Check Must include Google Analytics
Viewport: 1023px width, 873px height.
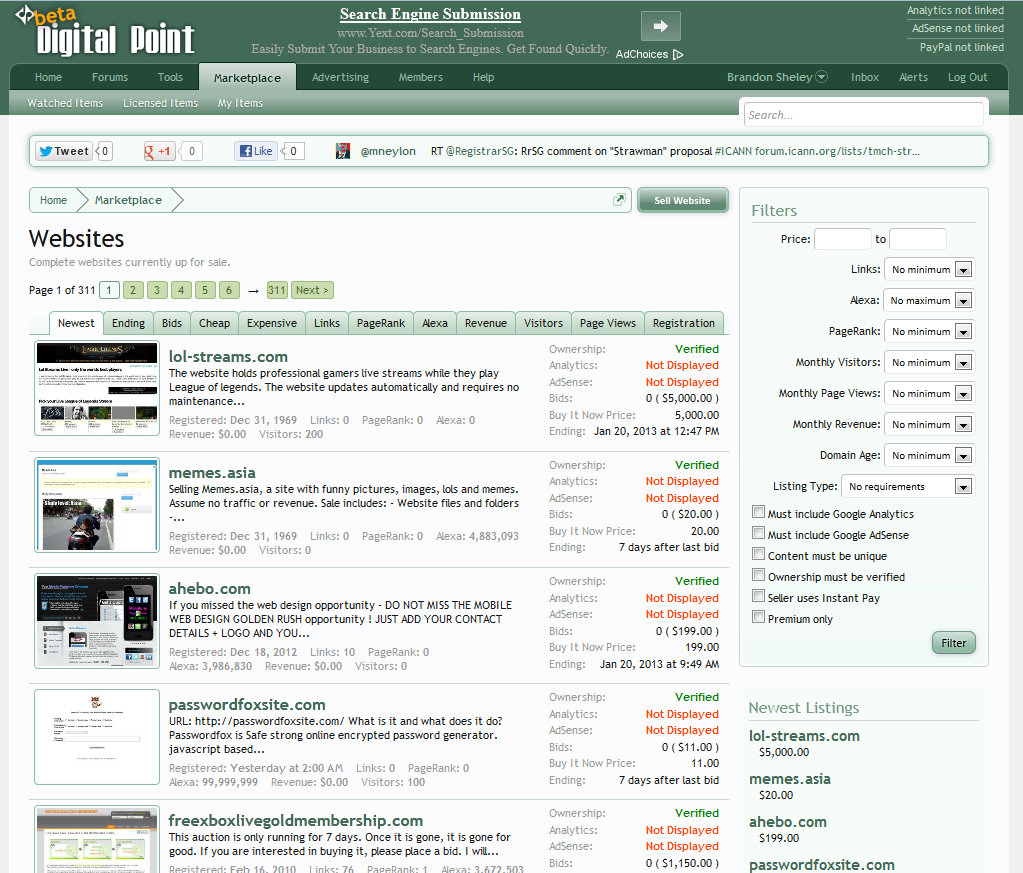[x=758, y=512]
